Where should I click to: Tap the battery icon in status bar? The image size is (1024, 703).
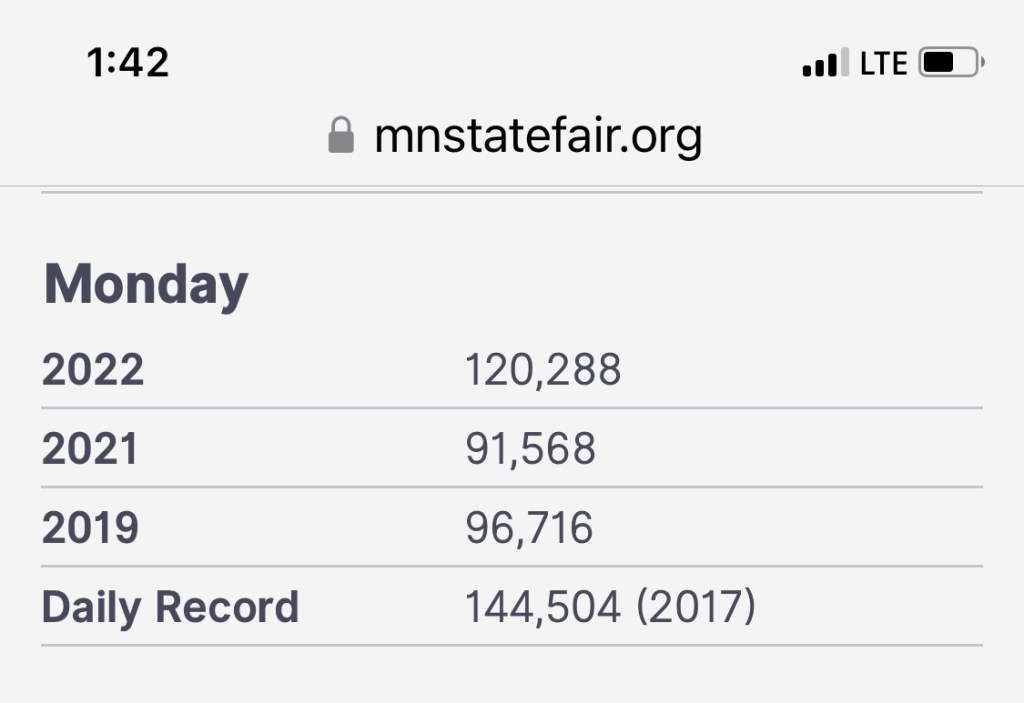951,64
